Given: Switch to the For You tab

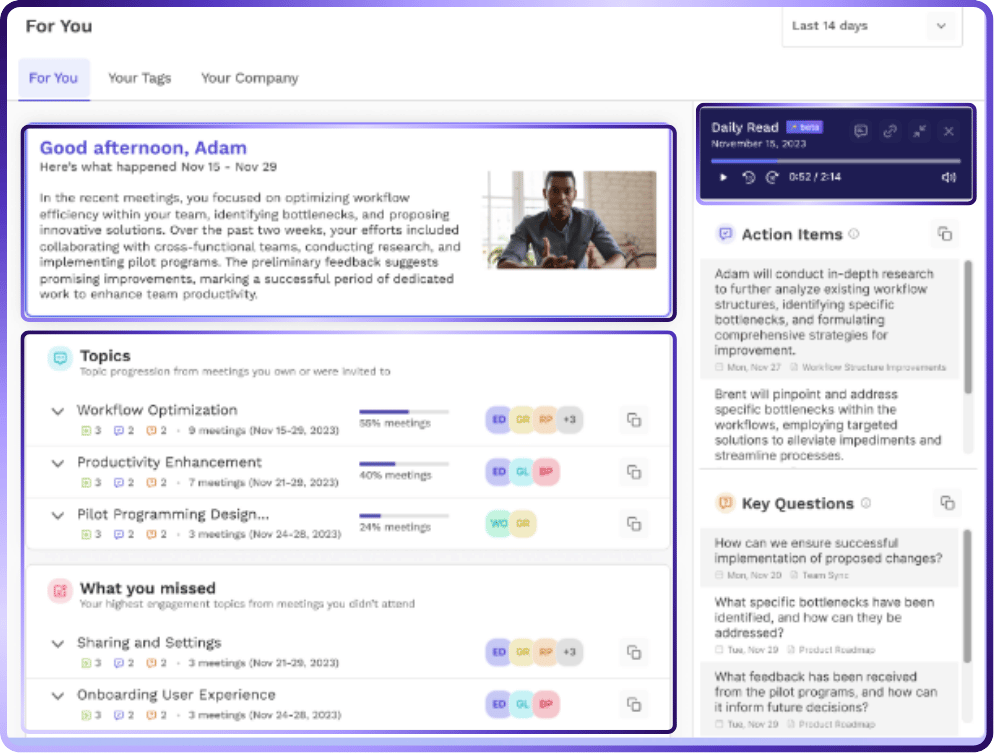Looking at the screenshot, I should [54, 79].
